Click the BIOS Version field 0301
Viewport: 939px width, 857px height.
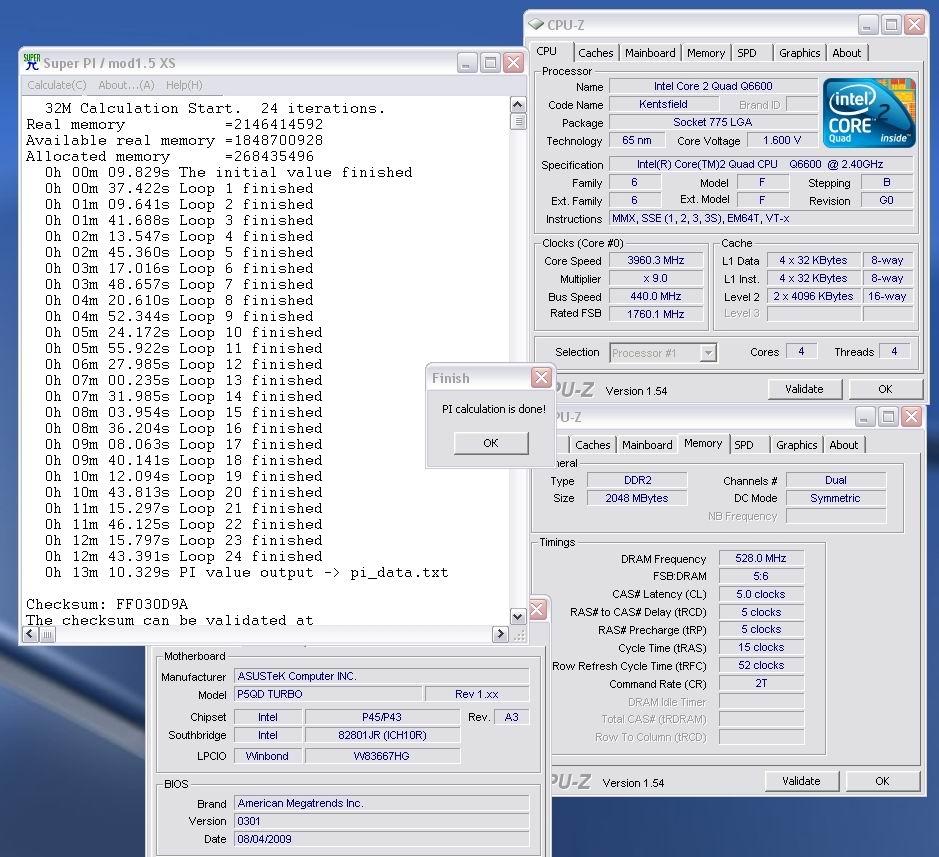tap(381, 821)
